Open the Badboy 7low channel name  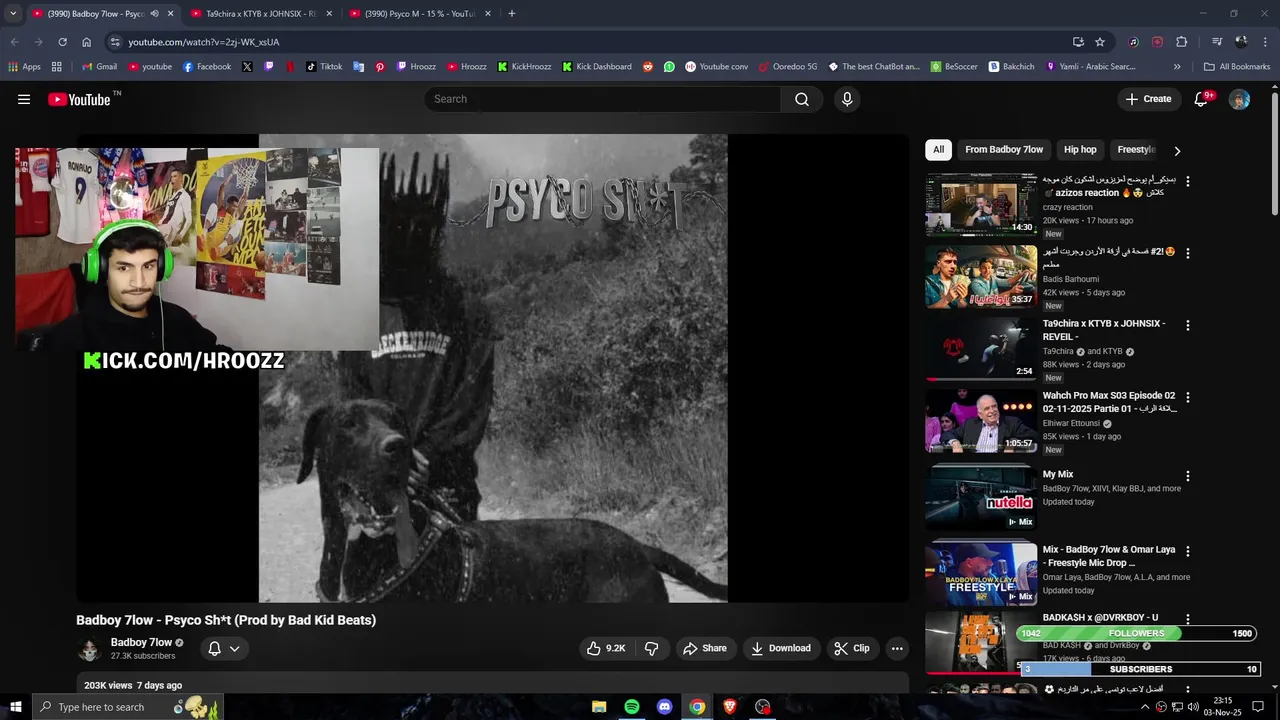click(x=141, y=642)
